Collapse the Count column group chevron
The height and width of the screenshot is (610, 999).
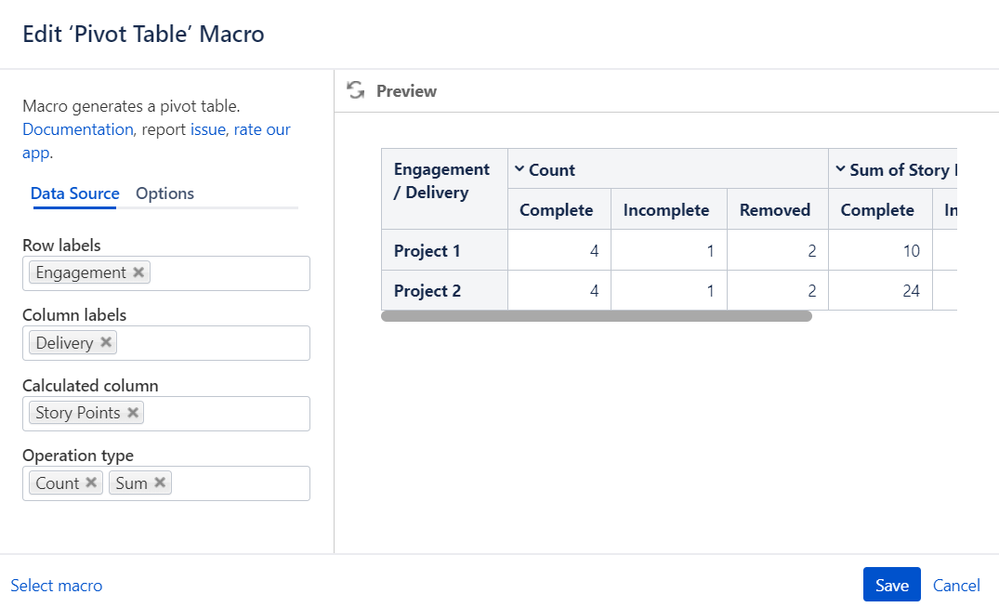click(x=519, y=169)
